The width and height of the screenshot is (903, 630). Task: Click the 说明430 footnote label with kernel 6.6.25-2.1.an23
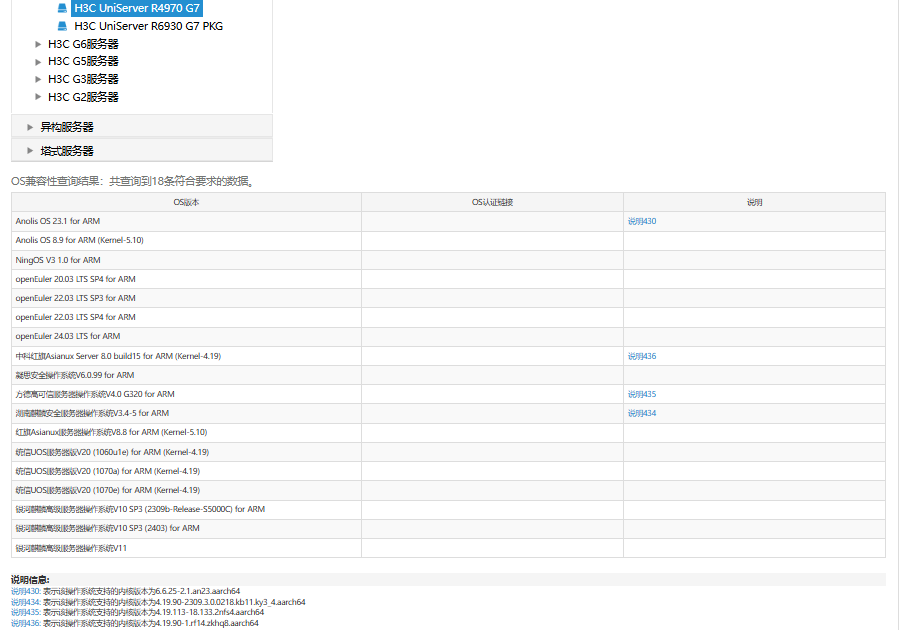(26, 591)
